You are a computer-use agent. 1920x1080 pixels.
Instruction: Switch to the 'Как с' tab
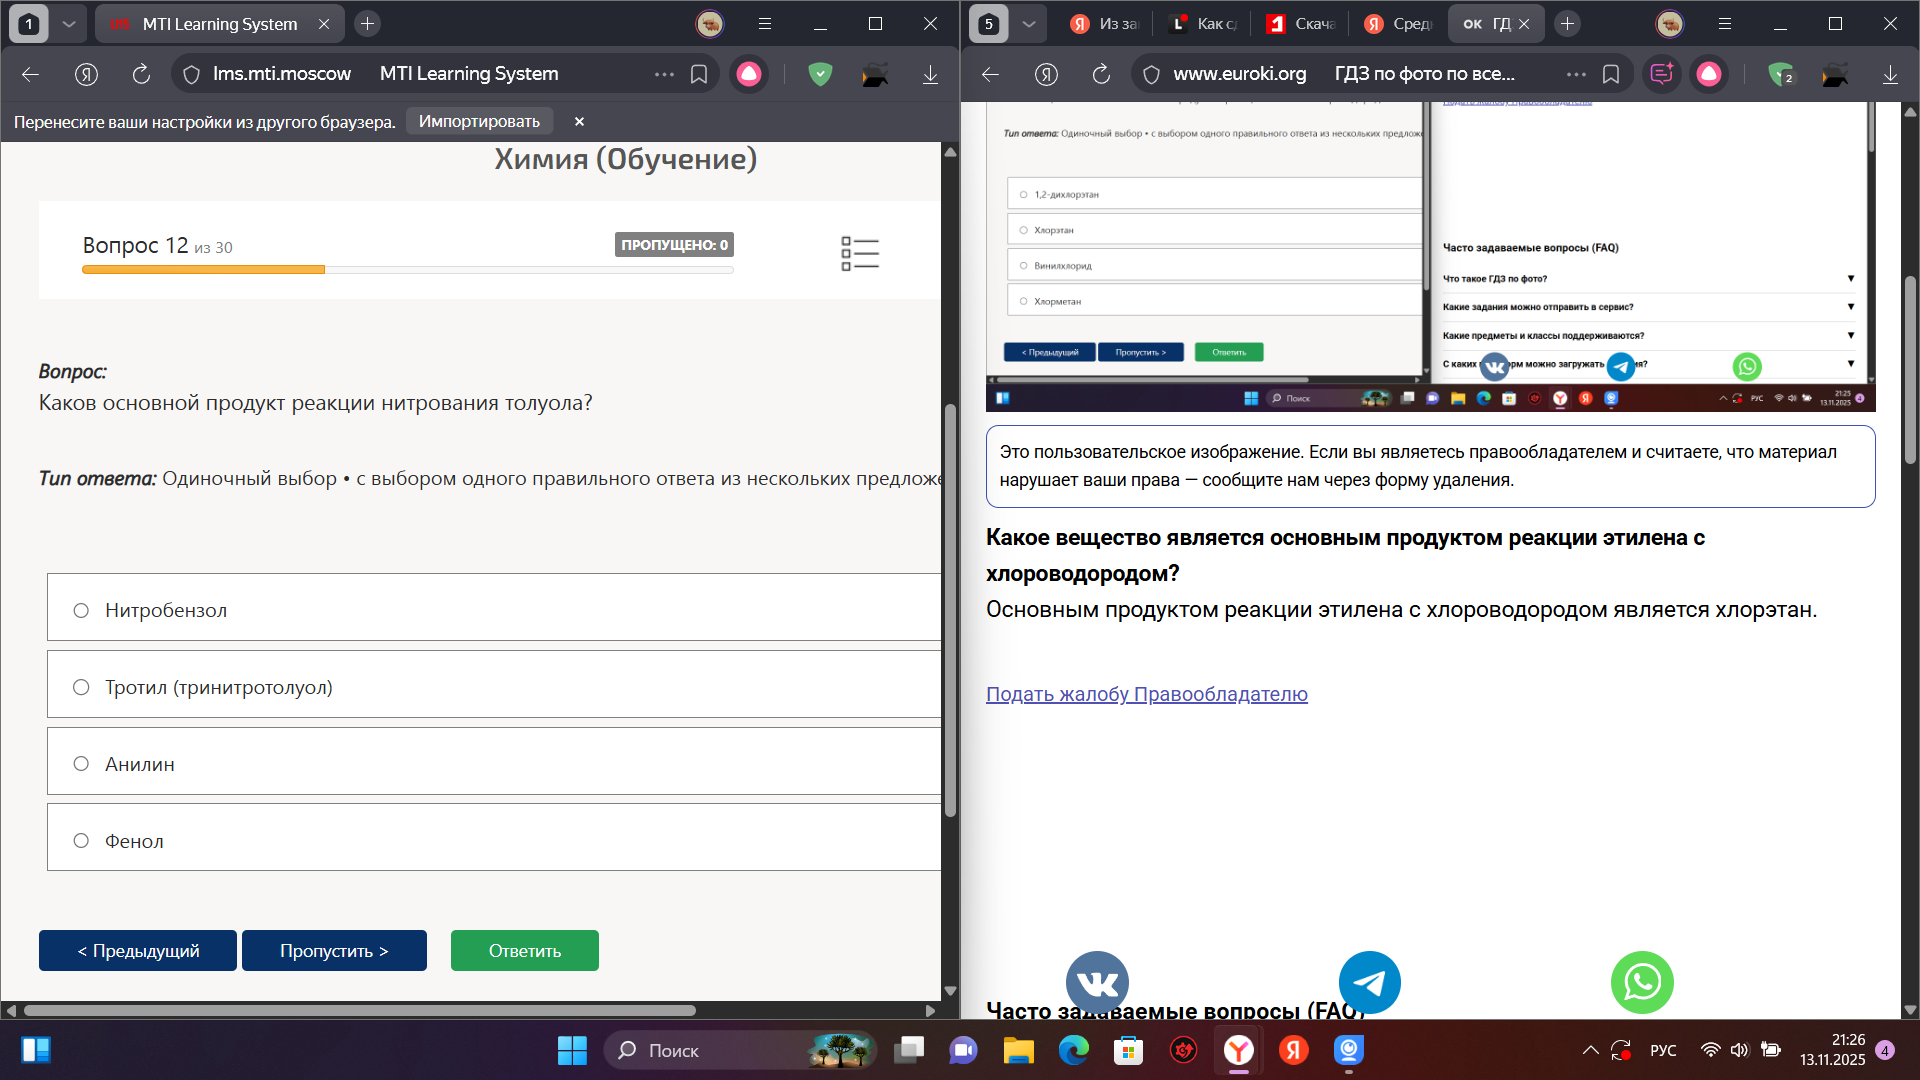click(1203, 23)
